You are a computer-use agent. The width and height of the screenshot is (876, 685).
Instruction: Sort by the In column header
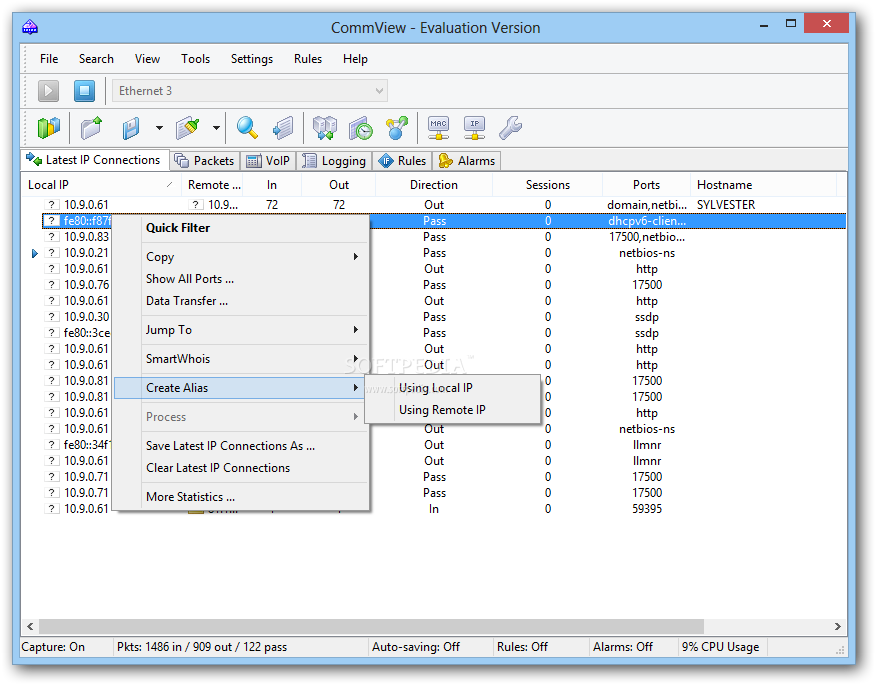(272, 185)
